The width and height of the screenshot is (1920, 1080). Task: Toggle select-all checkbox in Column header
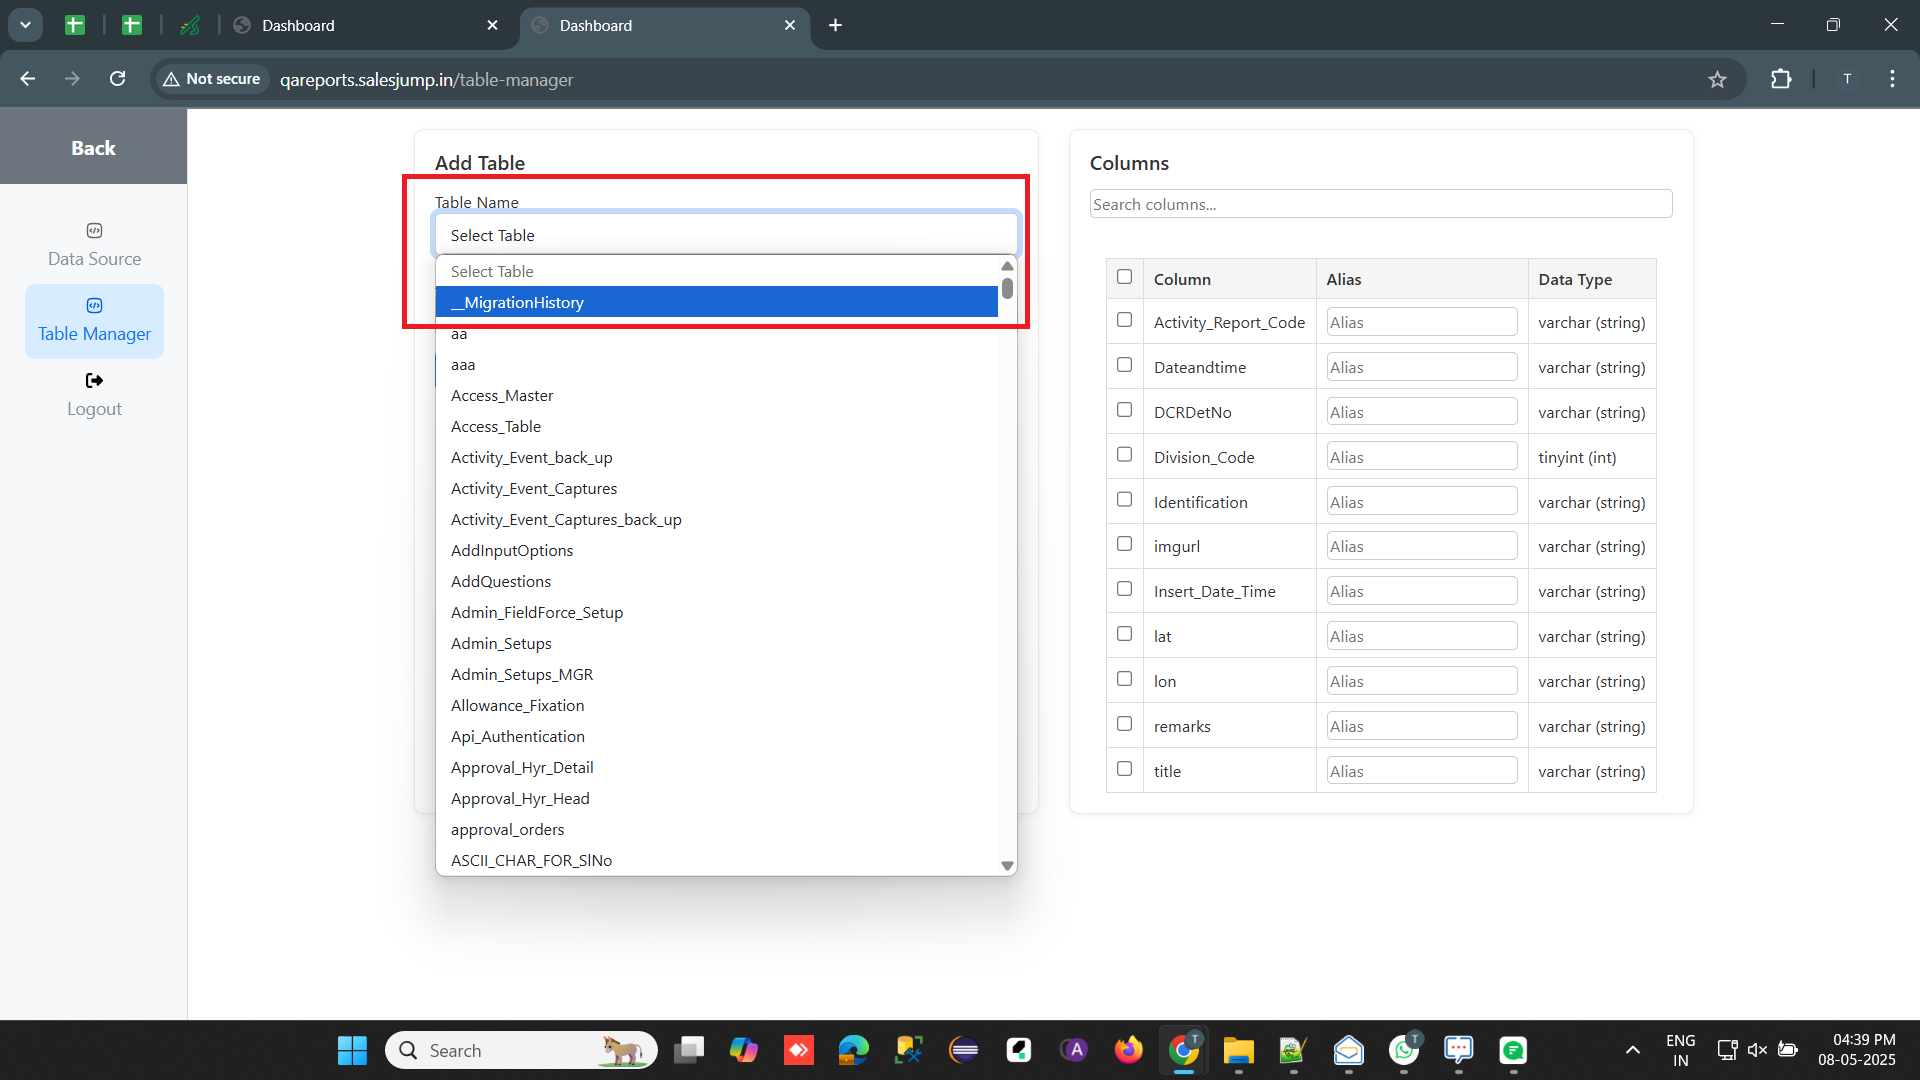tap(1124, 277)
